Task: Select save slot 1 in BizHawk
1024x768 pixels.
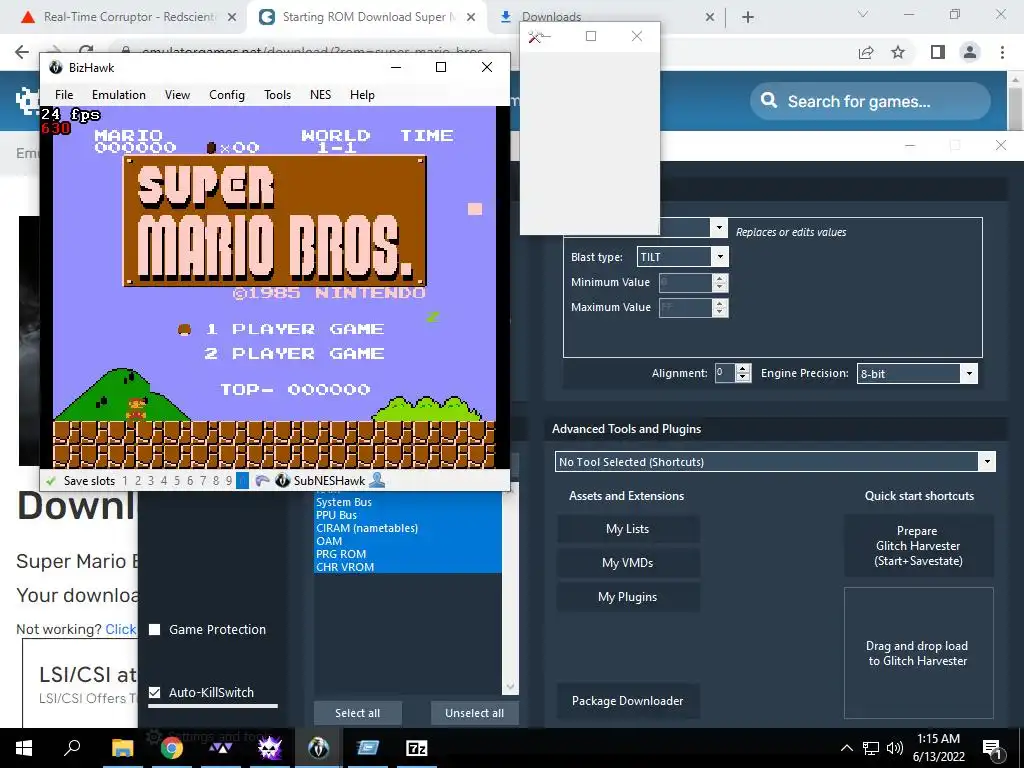Action: pyautogui.click(x=125, y=481)
